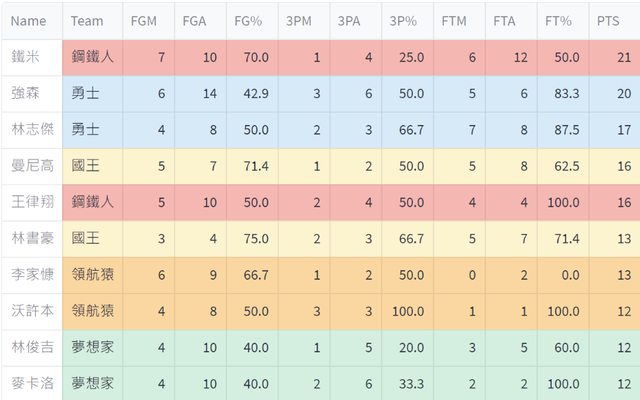Click the 3PM column header
This screenshot has height=400, width=640.
click(298, 21)
